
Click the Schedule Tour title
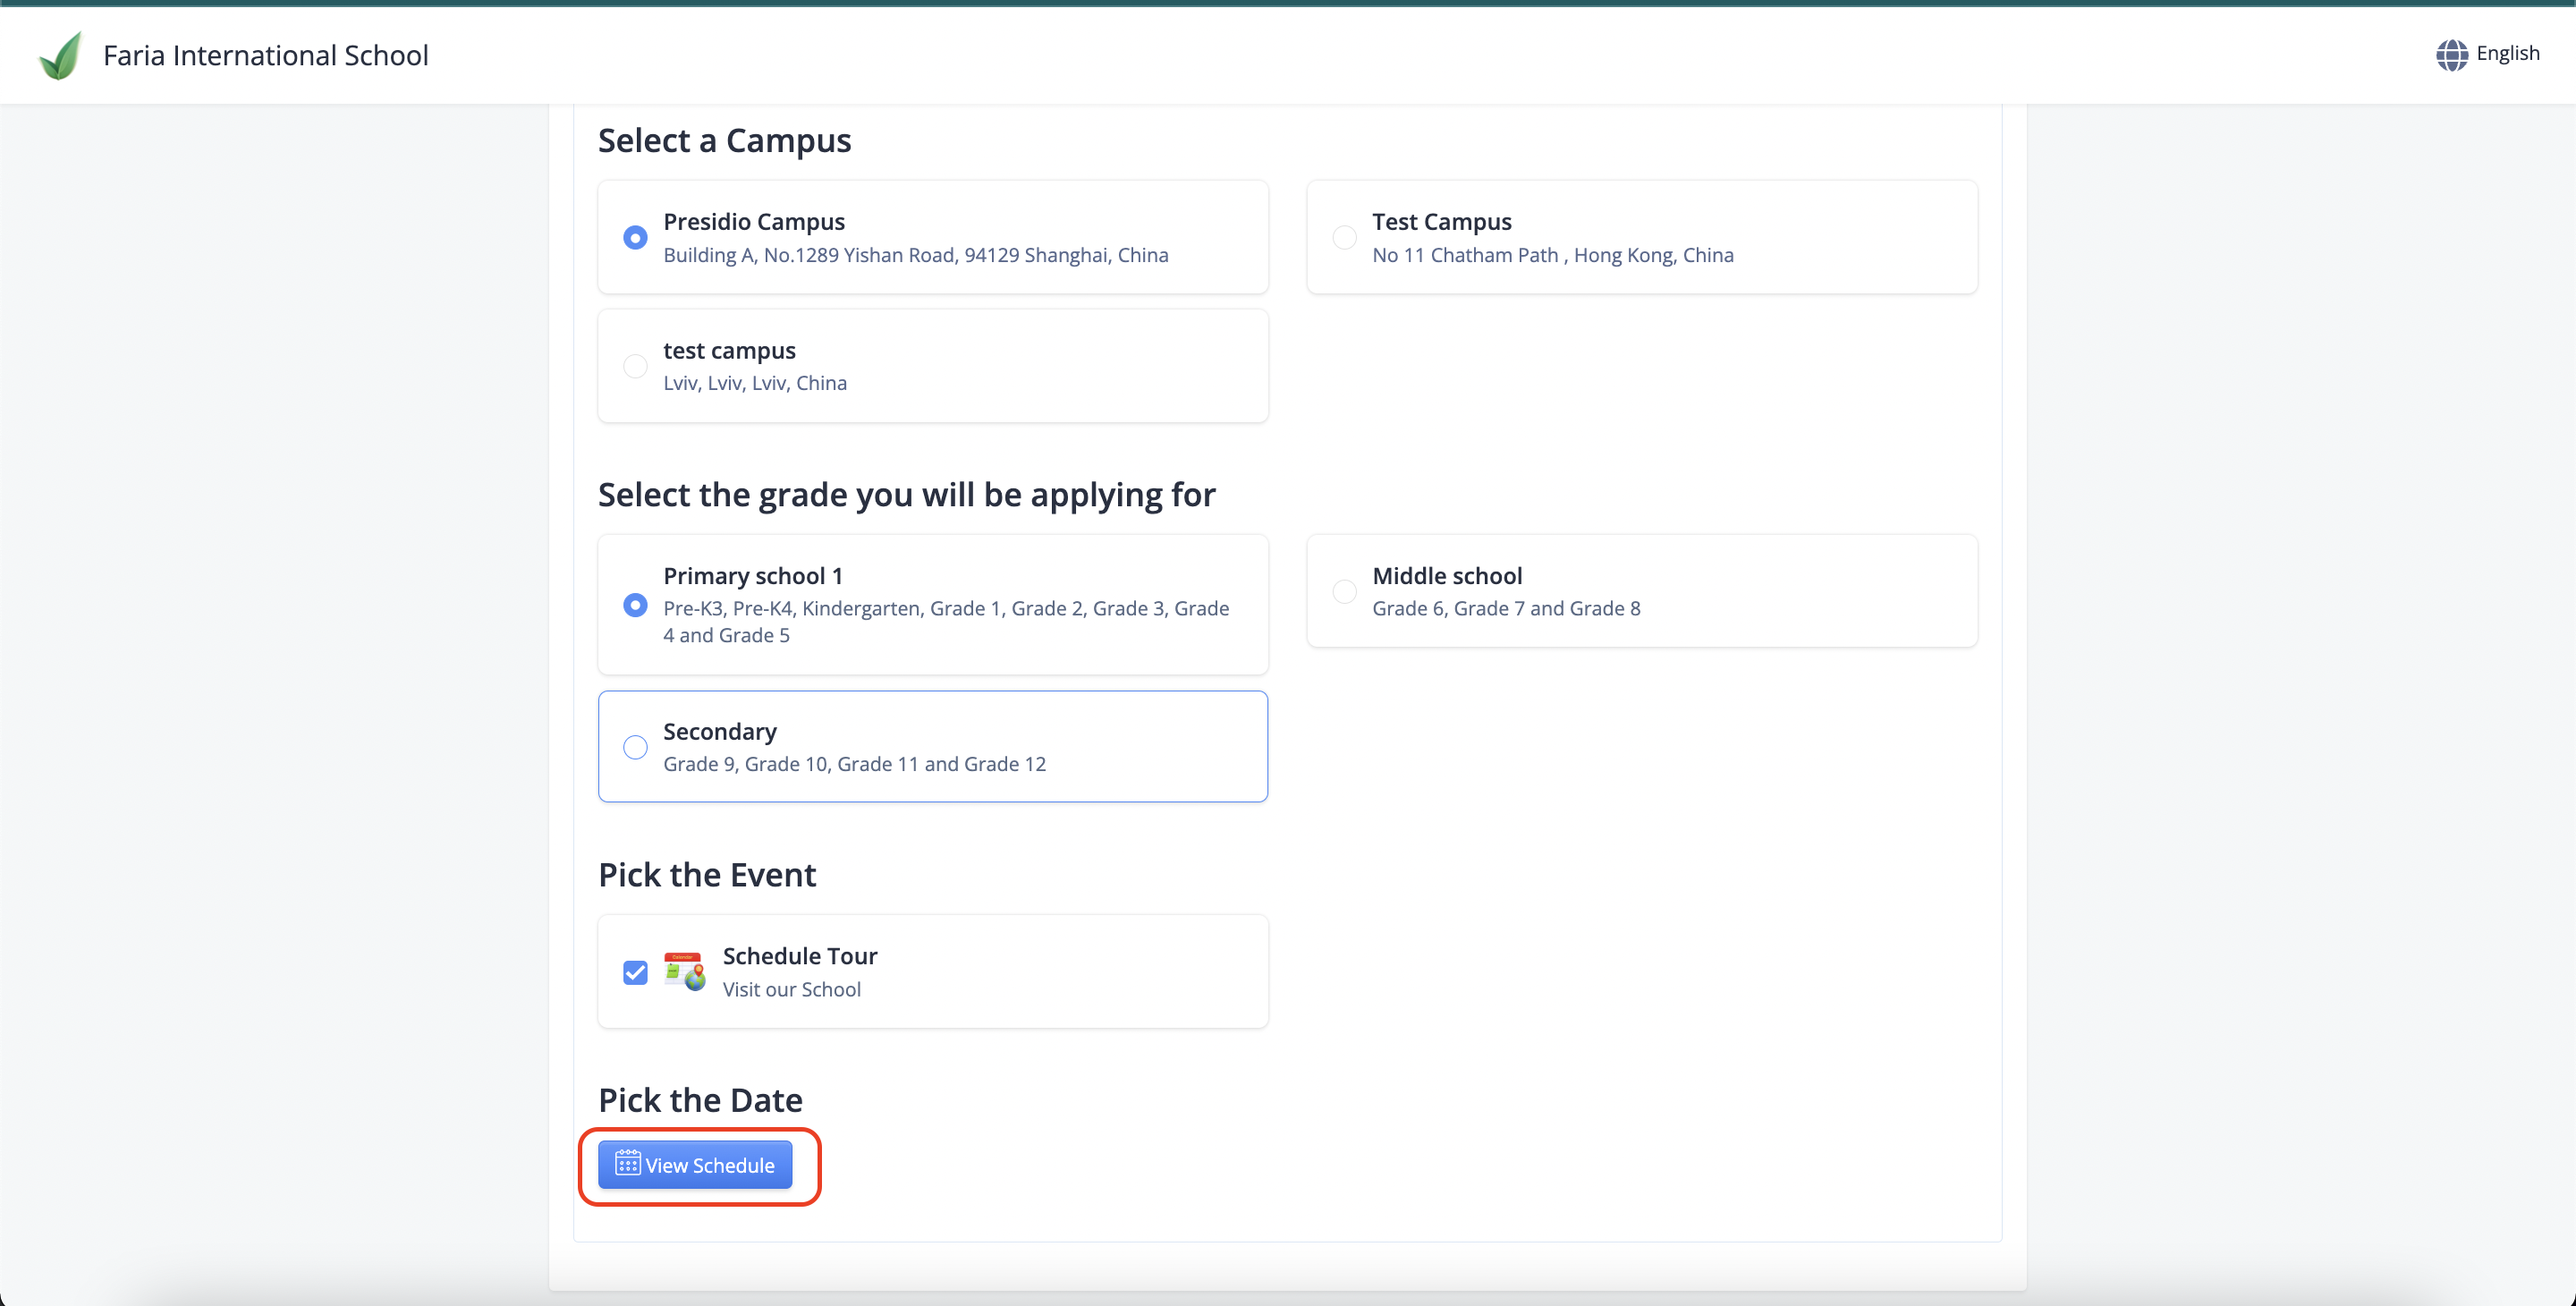[799, 956]
